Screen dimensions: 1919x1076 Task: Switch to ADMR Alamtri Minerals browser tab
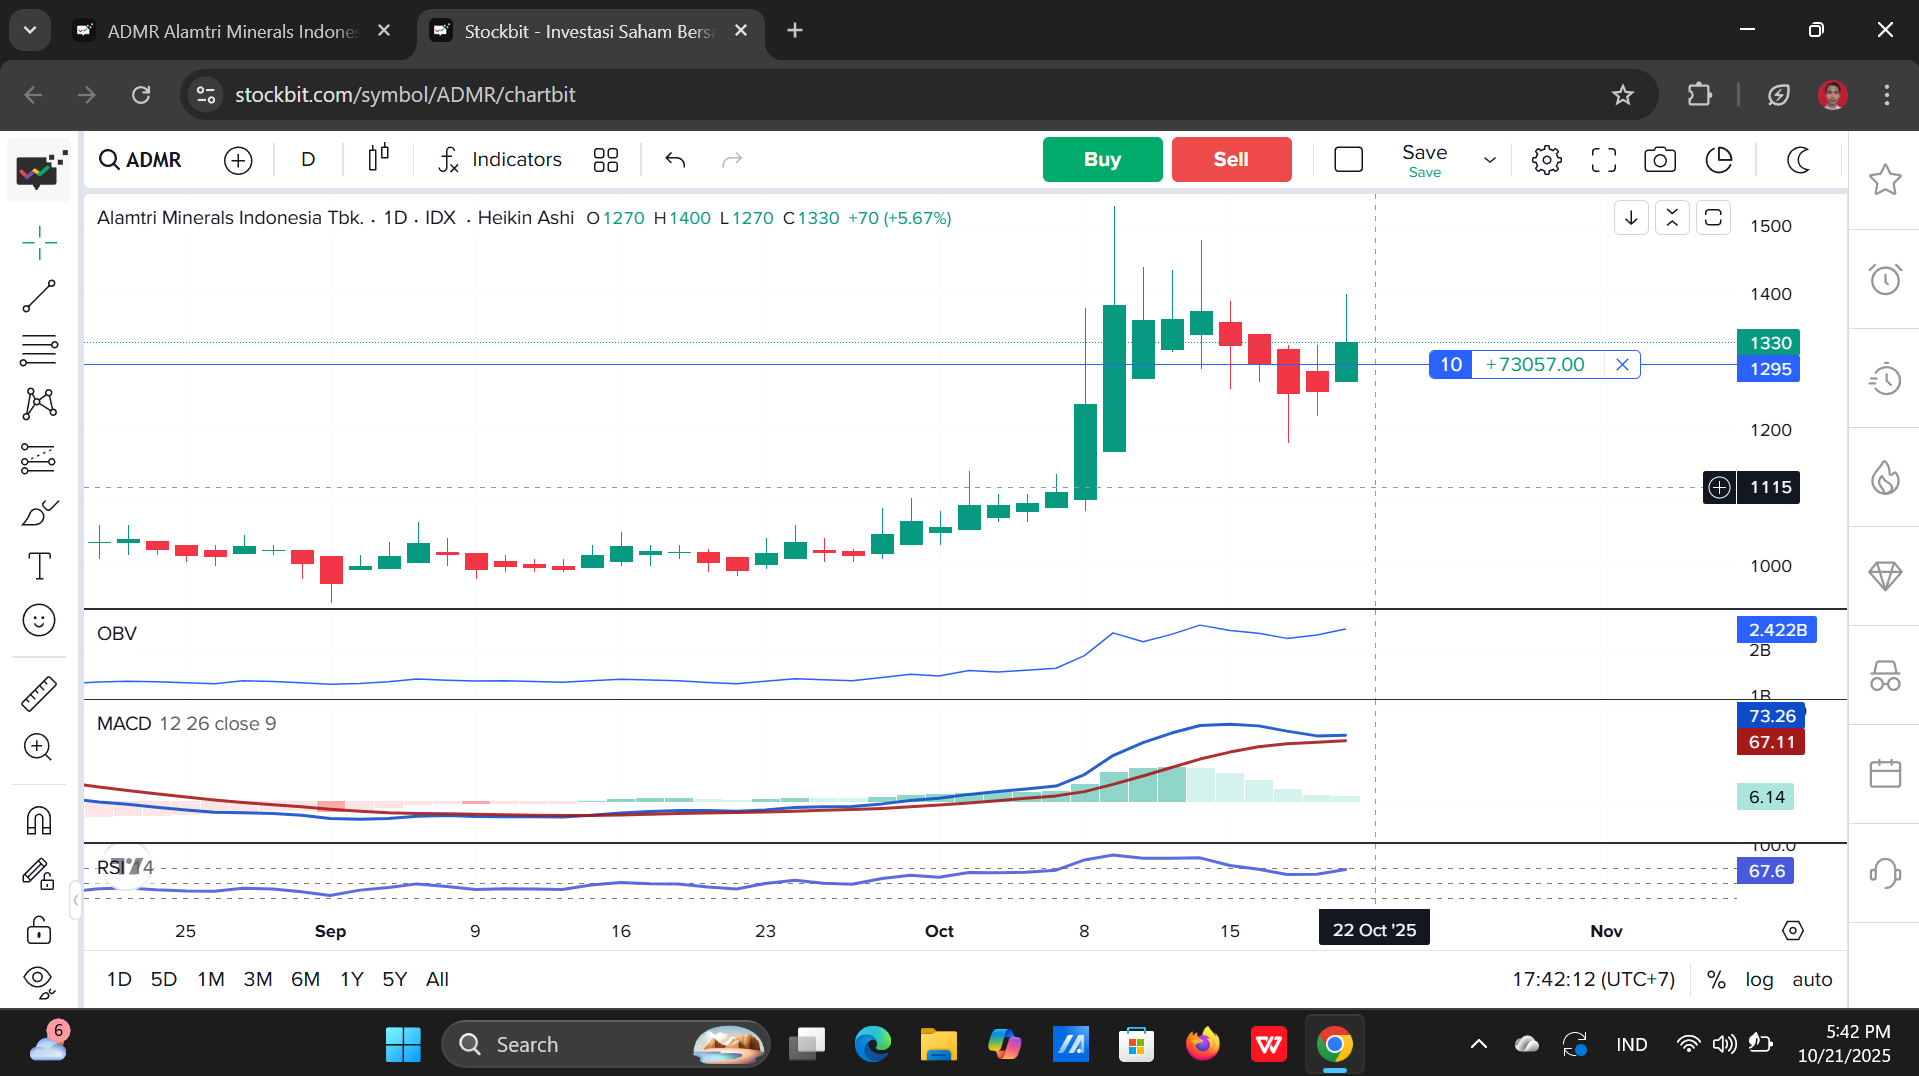(x=231, y=31)
